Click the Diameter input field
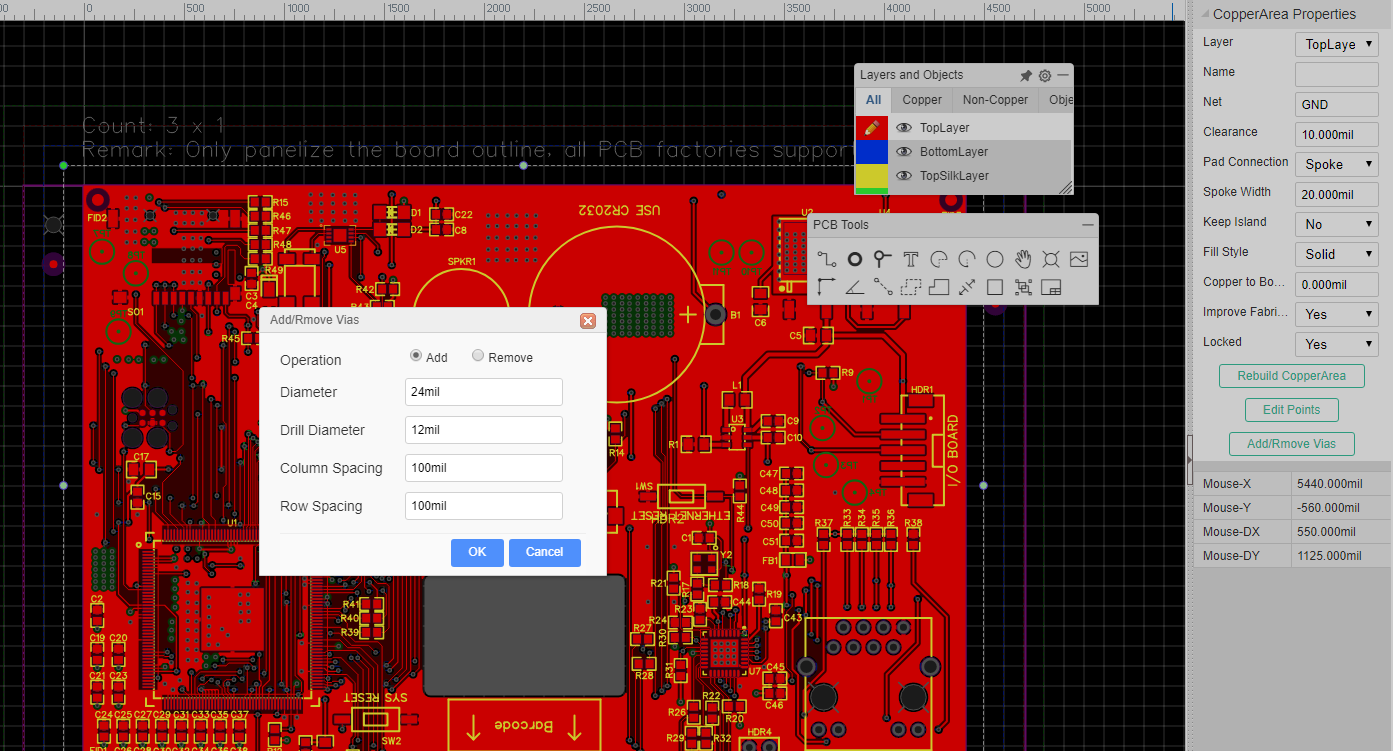 [484, 392]
